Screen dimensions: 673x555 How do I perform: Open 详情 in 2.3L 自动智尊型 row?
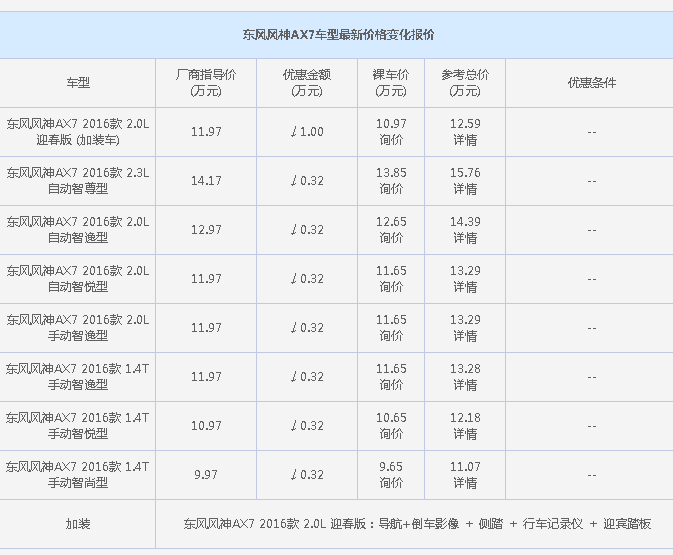pyautogui.click(x=465, y=189)
